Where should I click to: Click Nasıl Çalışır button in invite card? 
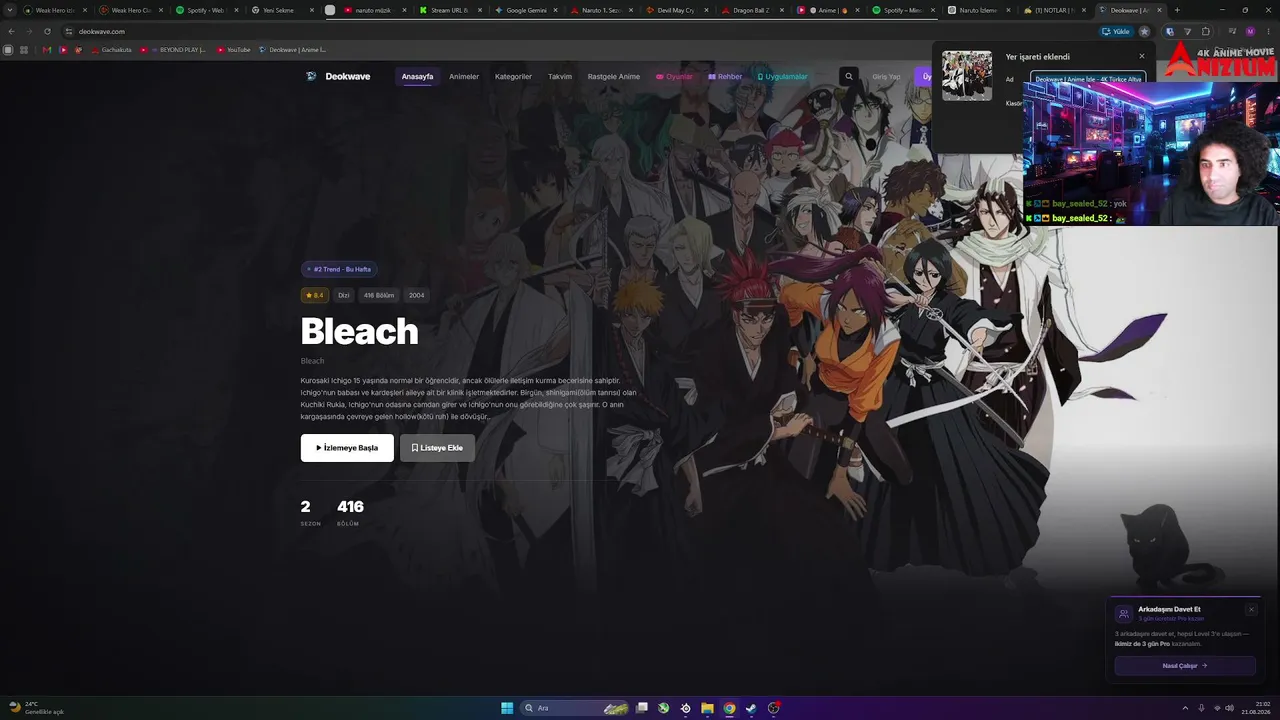point(1185,665)
